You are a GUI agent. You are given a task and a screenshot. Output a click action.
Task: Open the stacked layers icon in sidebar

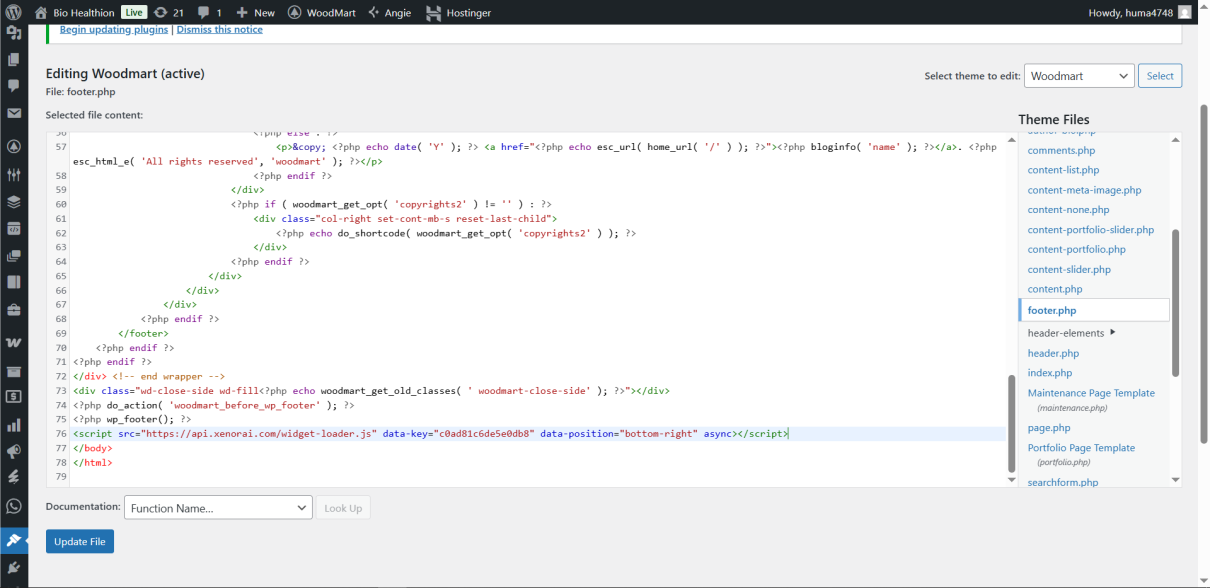[14, 201]
